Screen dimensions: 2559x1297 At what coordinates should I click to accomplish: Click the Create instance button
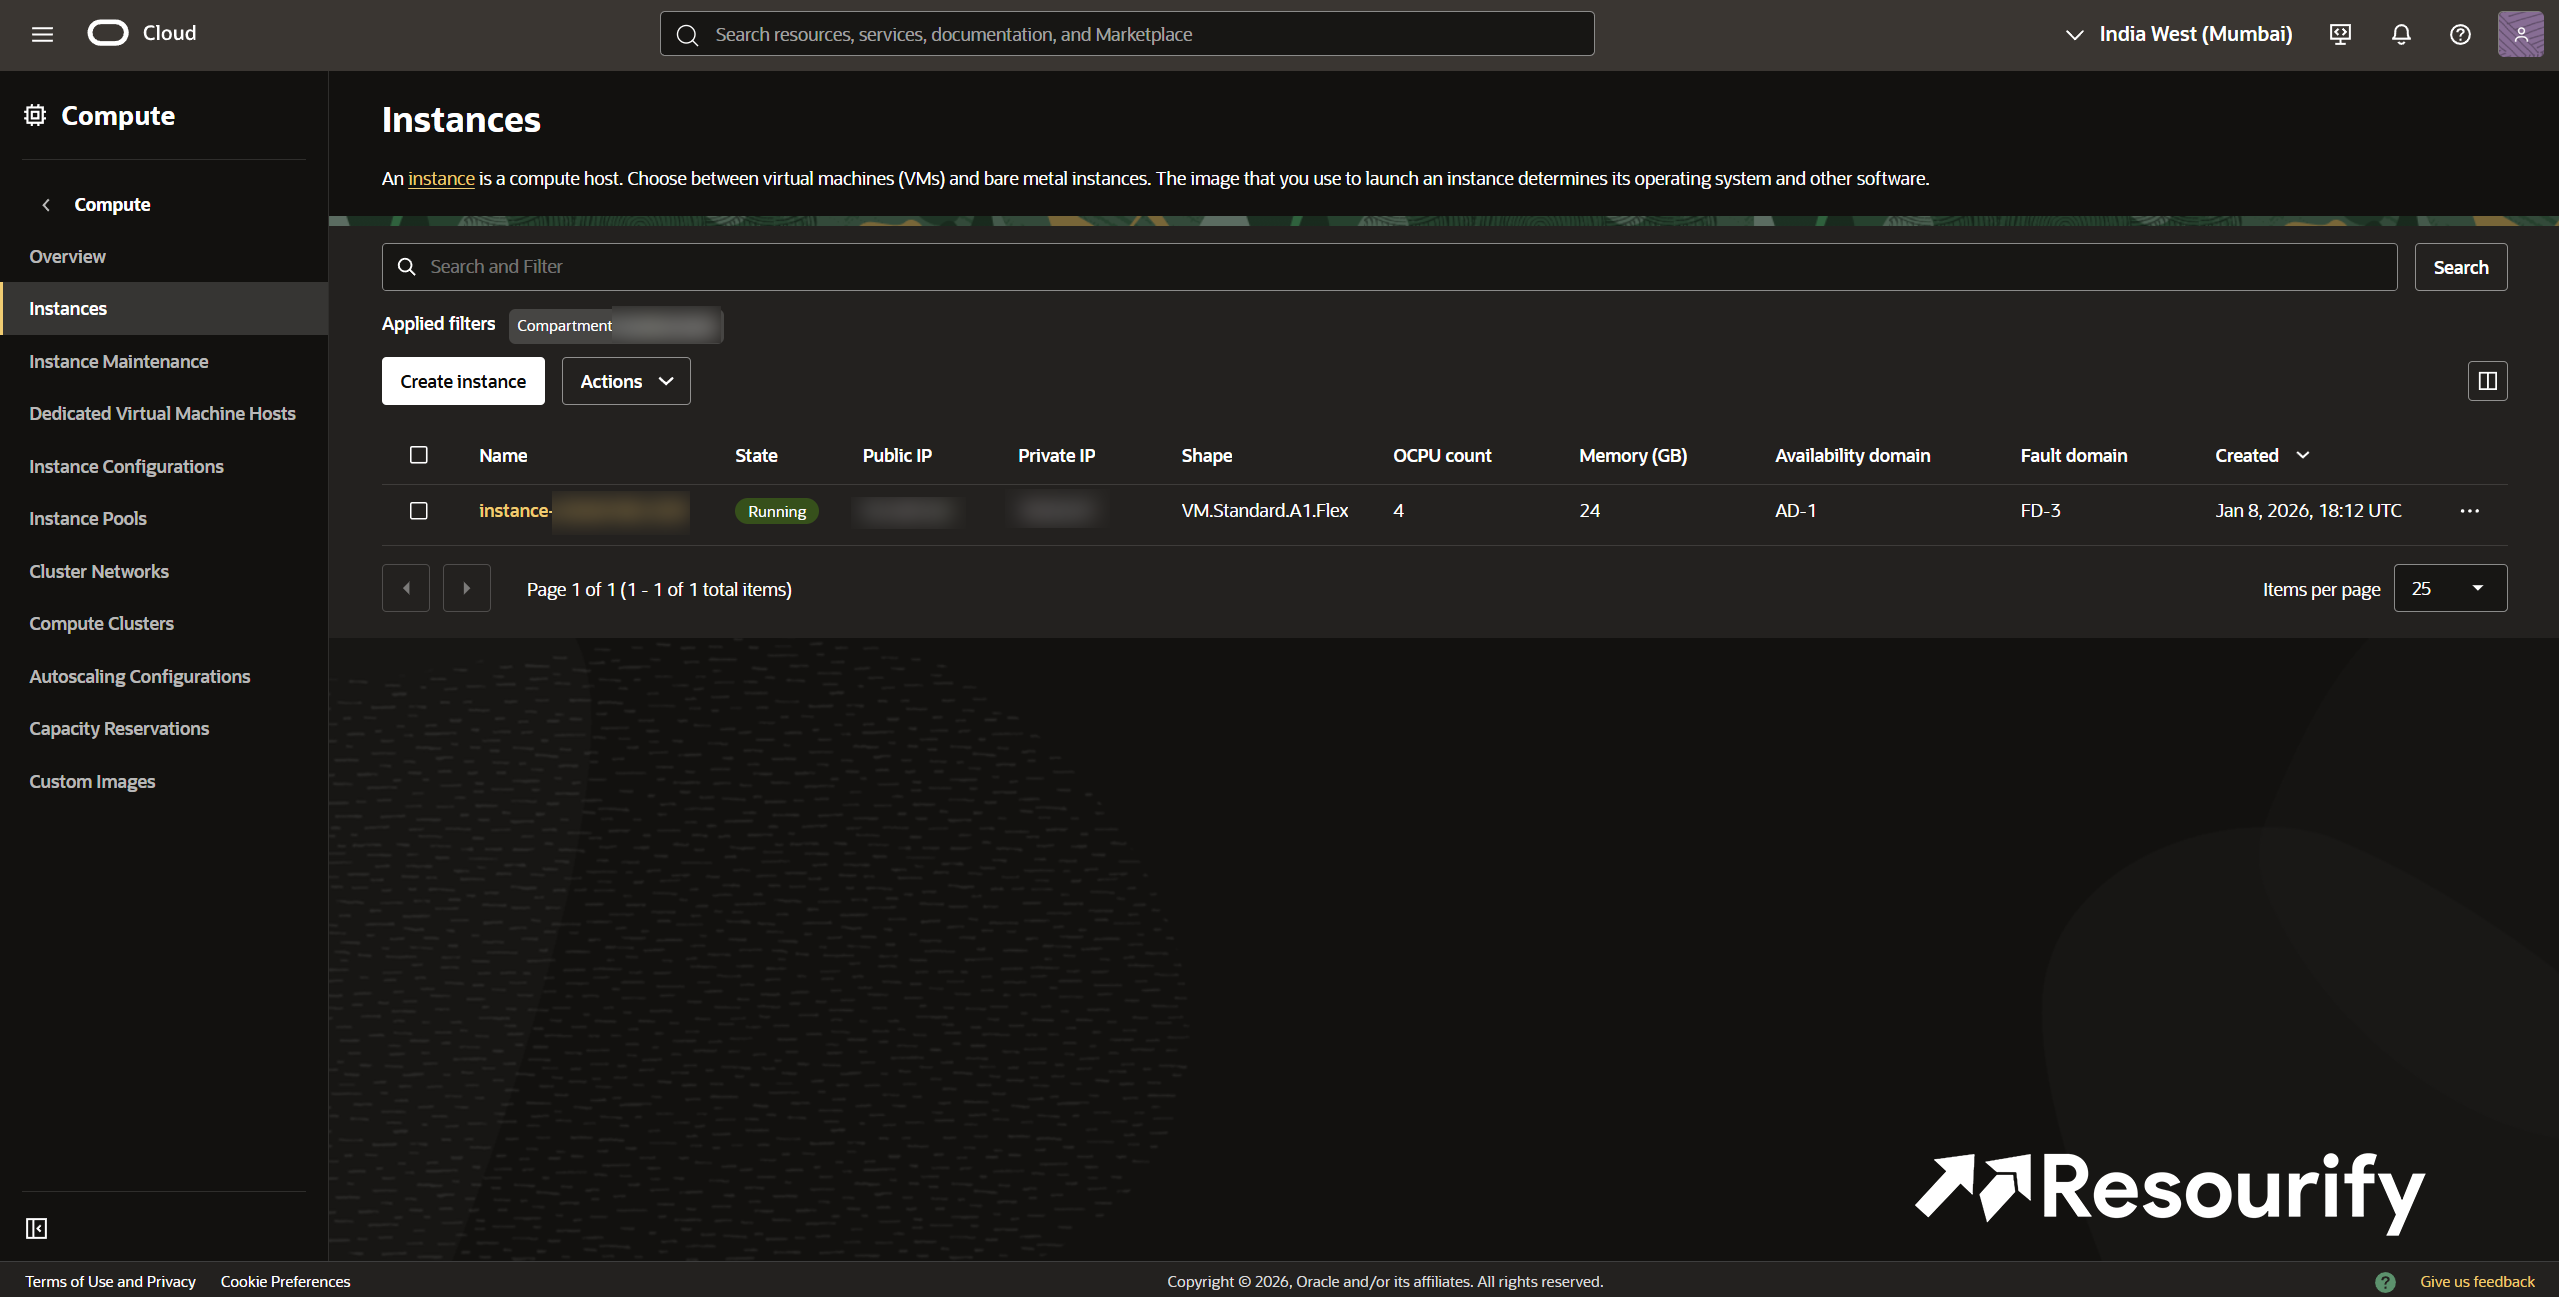point(463,381)
